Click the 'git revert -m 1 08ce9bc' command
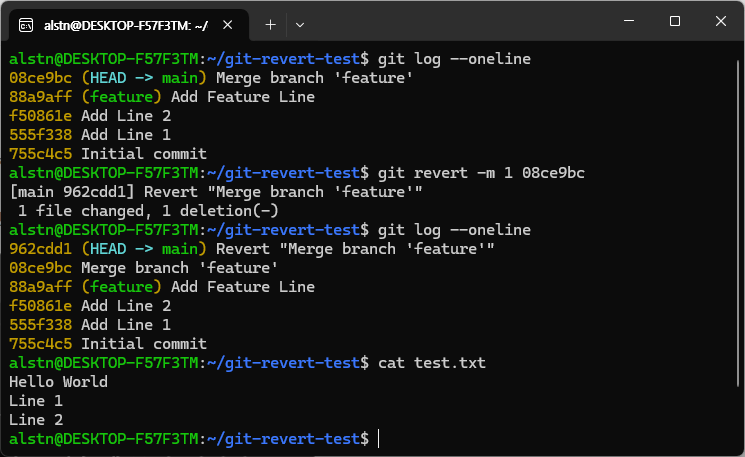 481,173
